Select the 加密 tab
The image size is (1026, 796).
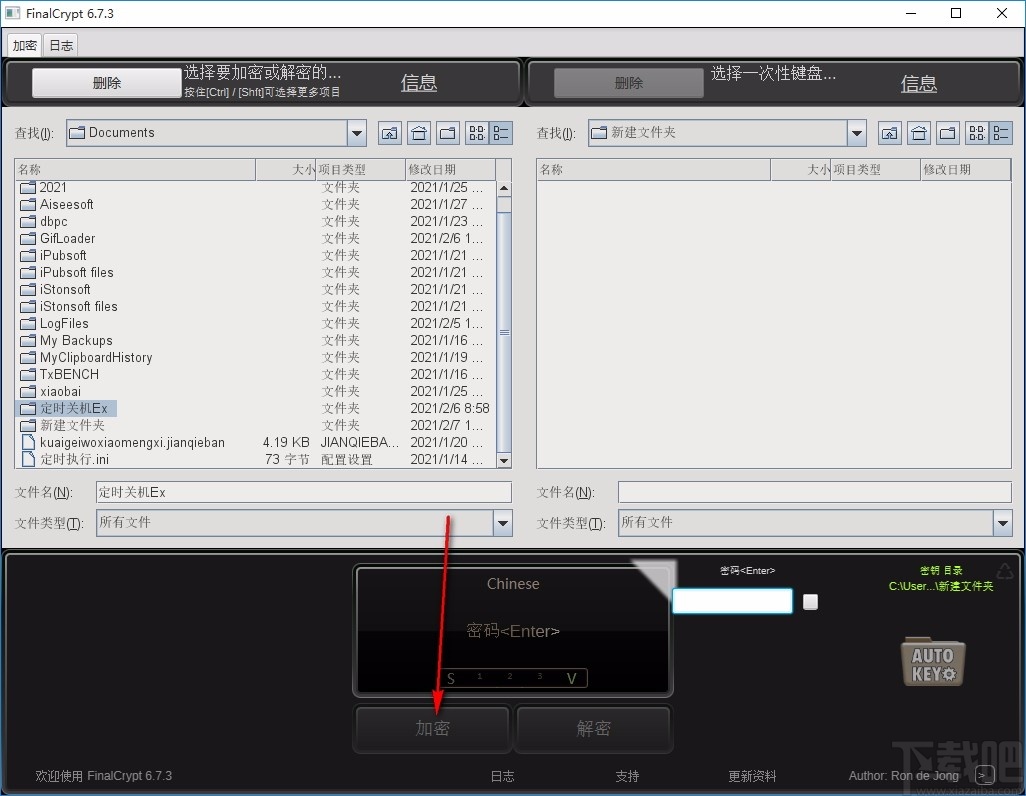(24, 44)
